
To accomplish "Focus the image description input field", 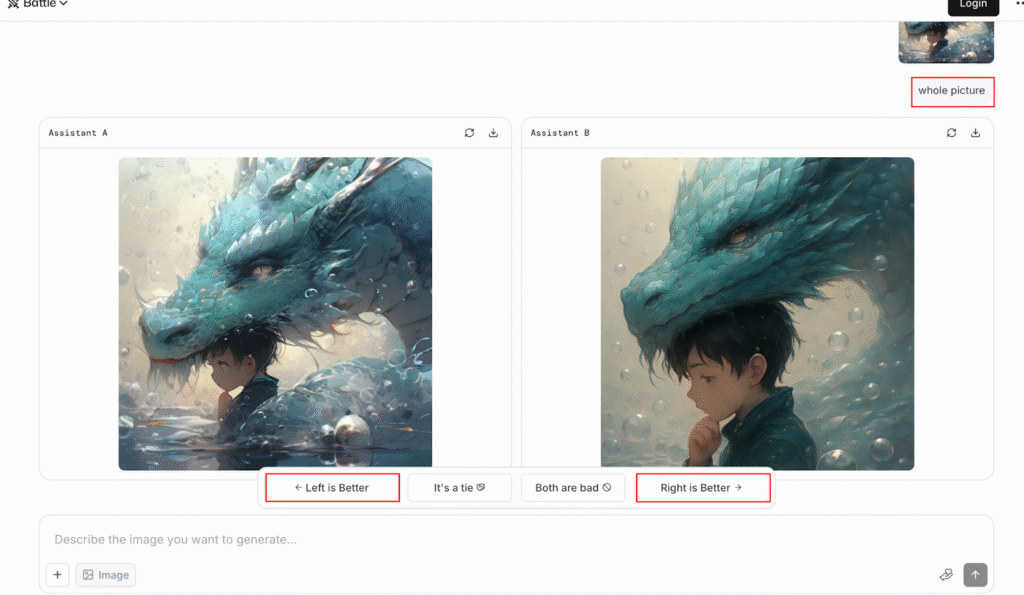I will pyautogui.click(x=480, y=540).
